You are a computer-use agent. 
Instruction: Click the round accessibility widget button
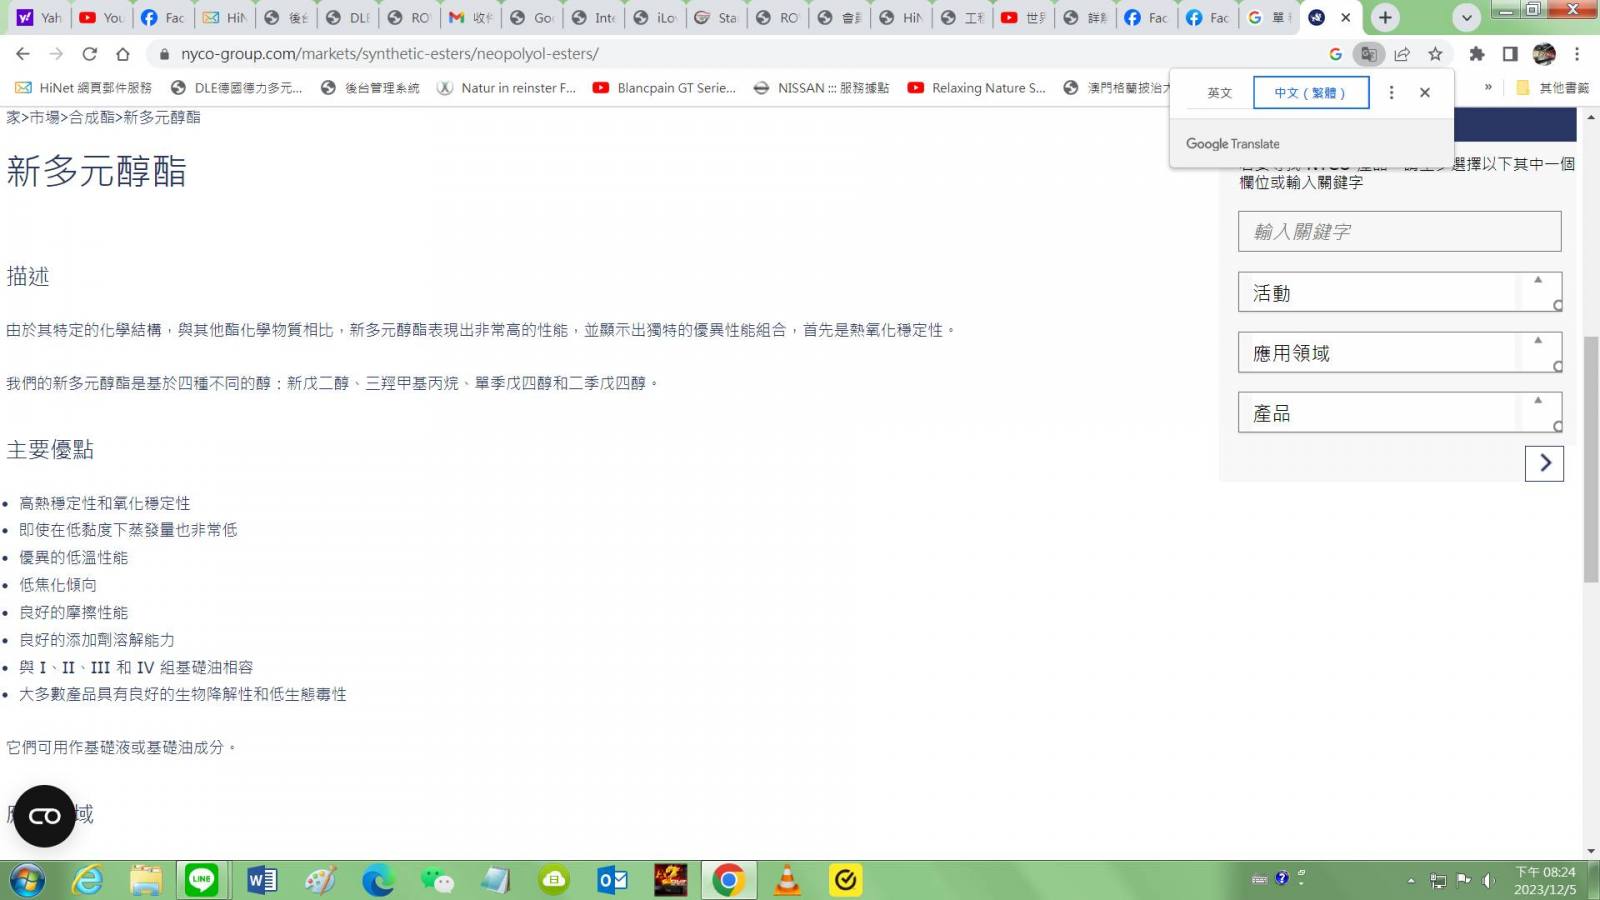44,816
